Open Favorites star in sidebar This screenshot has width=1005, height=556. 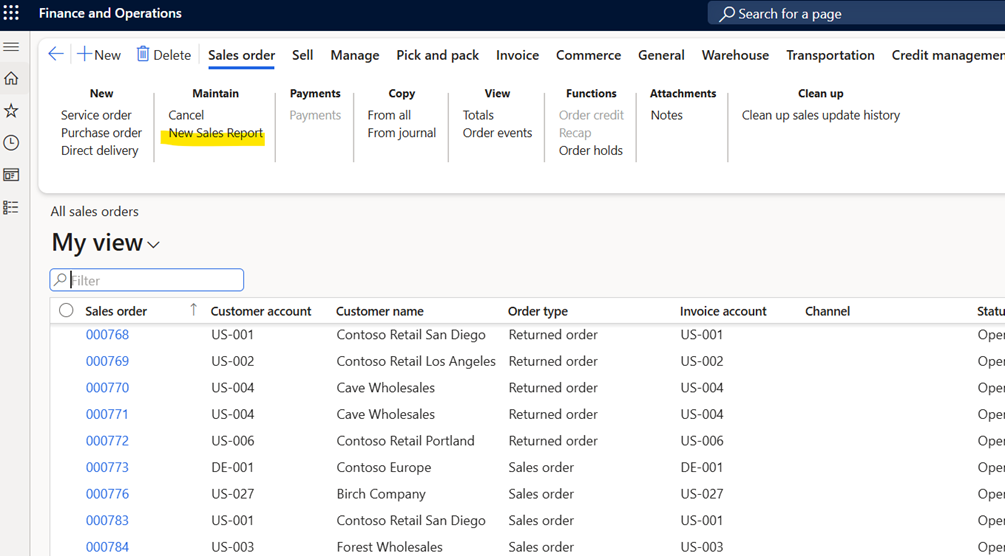(11, 111)
